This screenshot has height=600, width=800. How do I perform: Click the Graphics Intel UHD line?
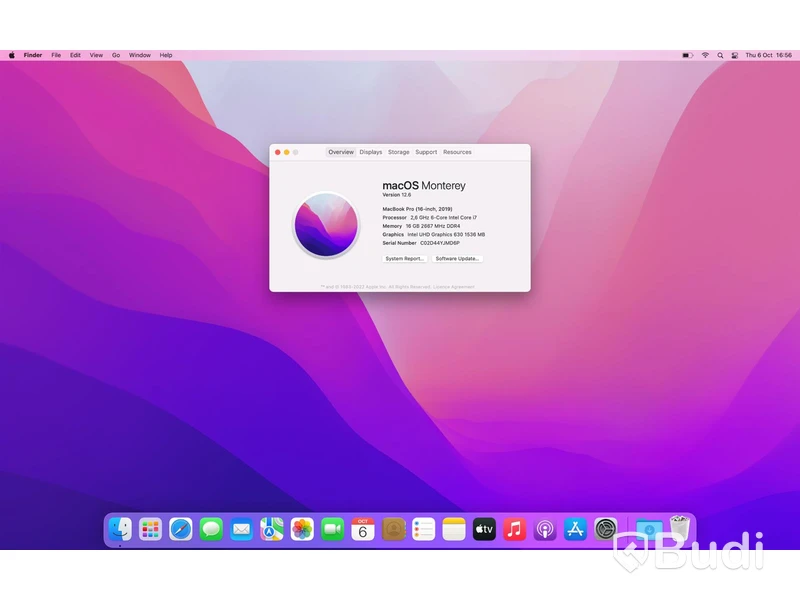point(434,235)
